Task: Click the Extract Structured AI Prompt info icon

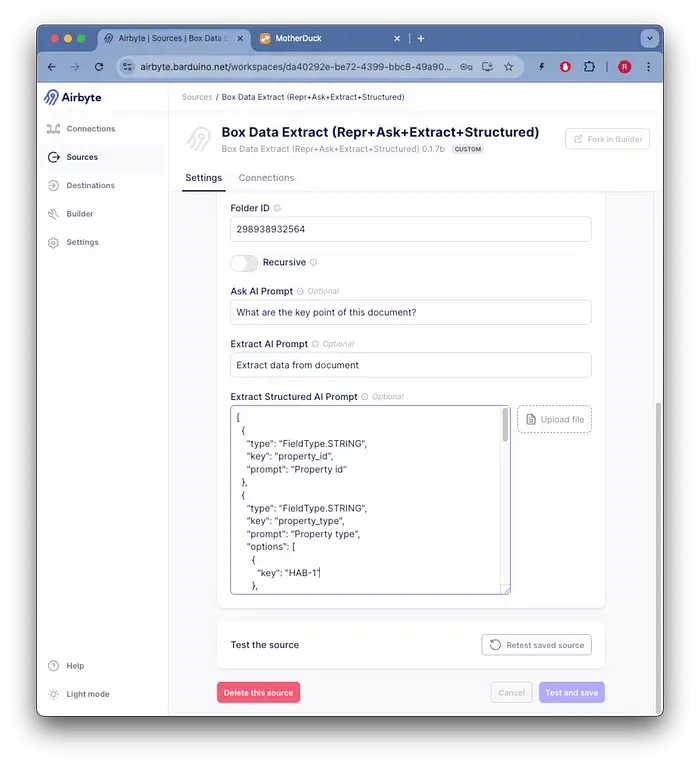Action: click(365, 397)
